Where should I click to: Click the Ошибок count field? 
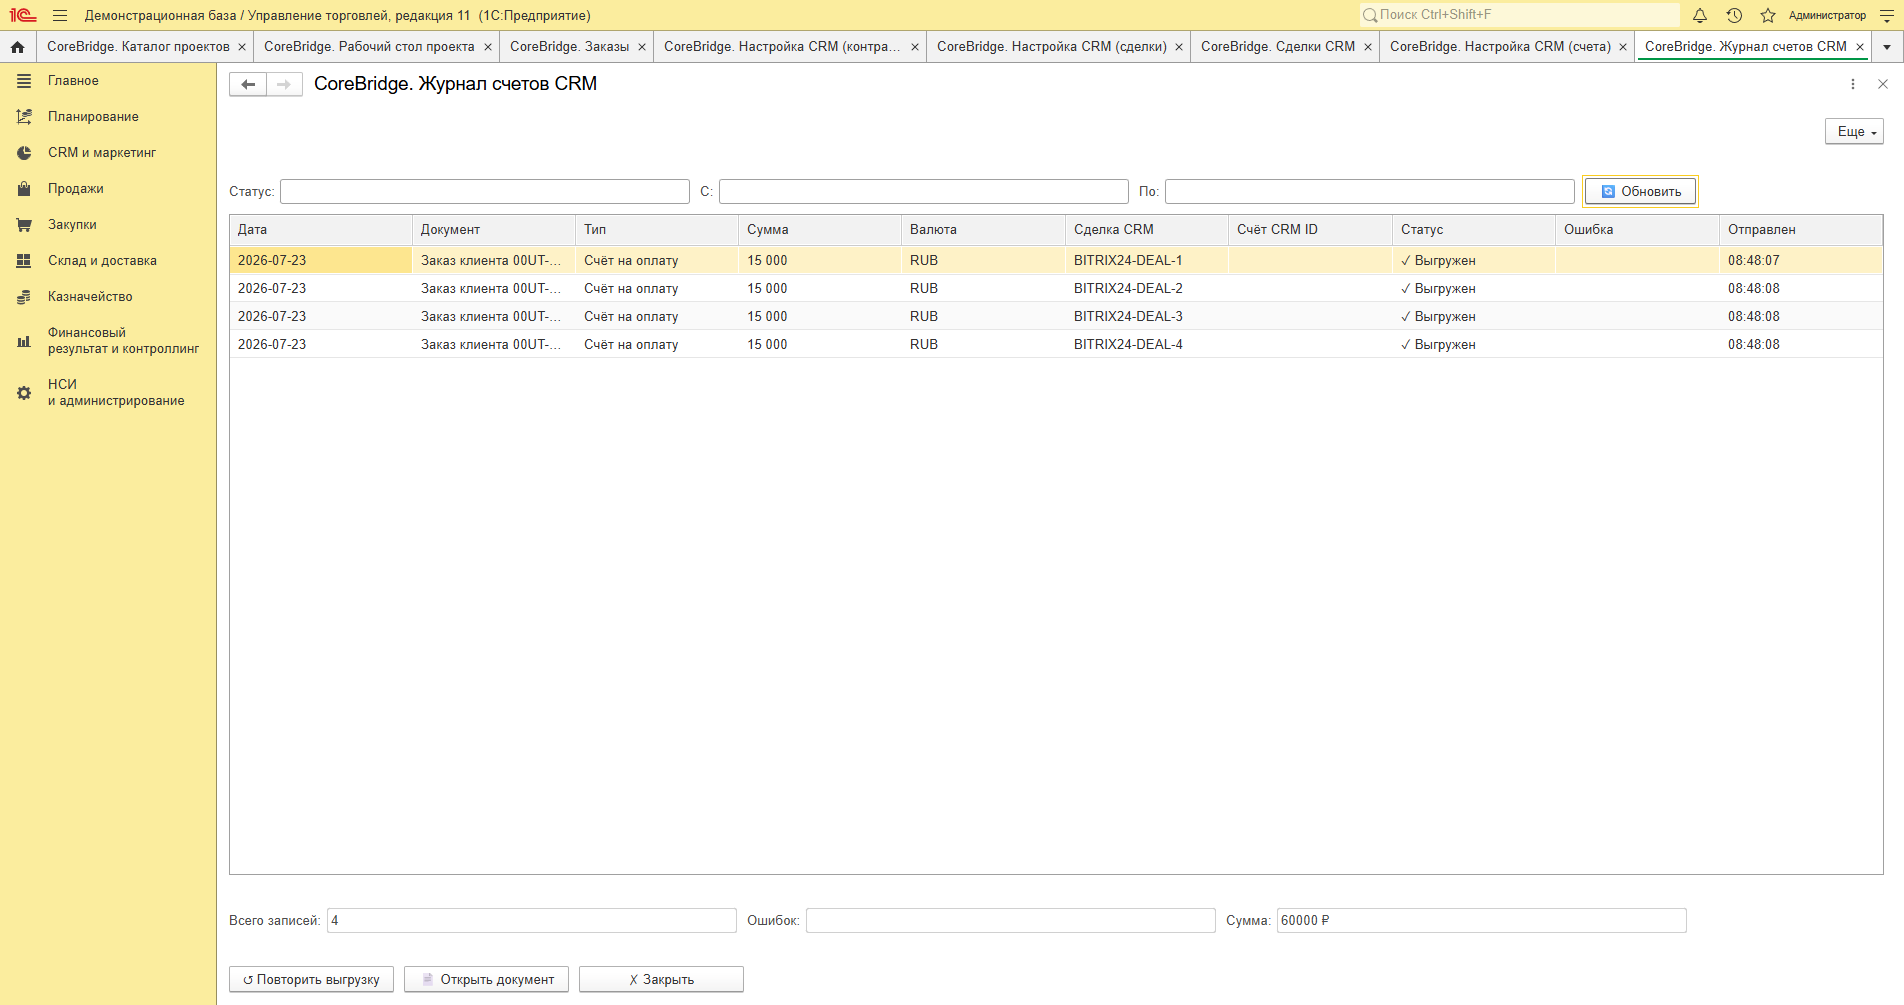point(1011,921)
